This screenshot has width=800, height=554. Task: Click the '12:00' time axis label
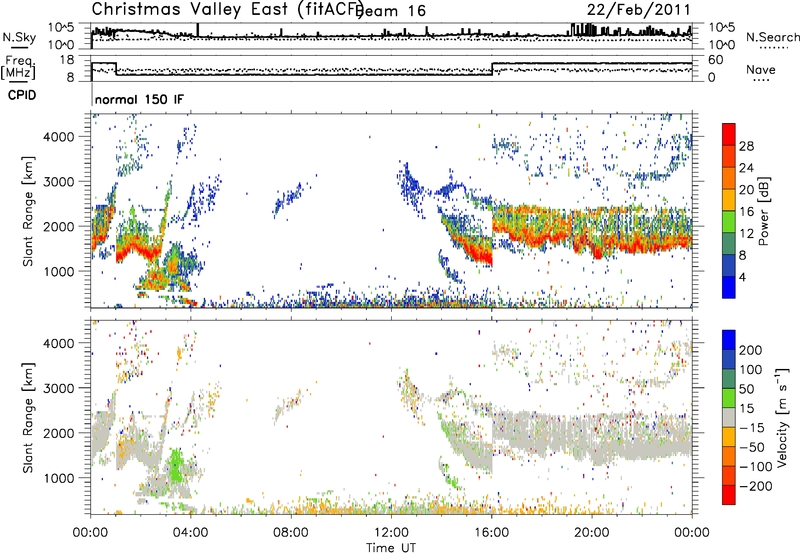point(391,533)
